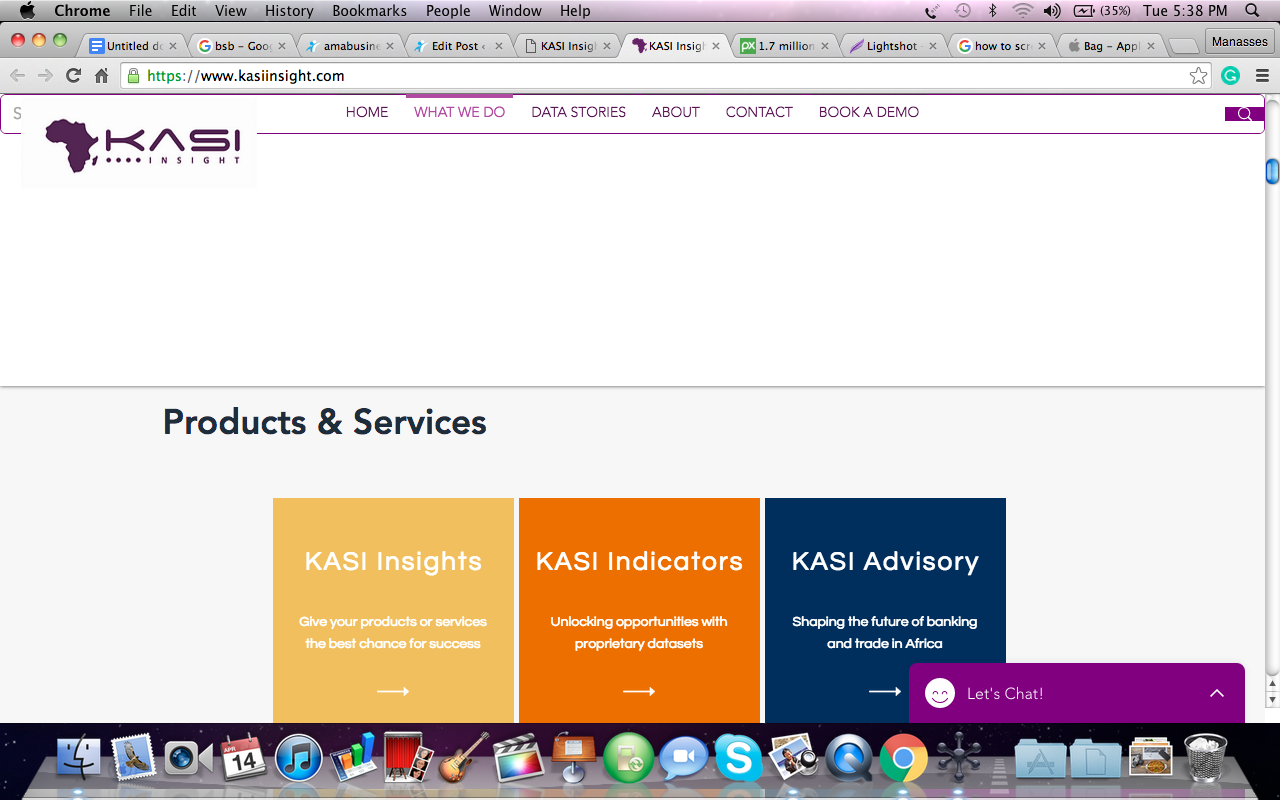Open the Apple menu
This screenshot has height=800, width=1280.
[x=27, y=11]
